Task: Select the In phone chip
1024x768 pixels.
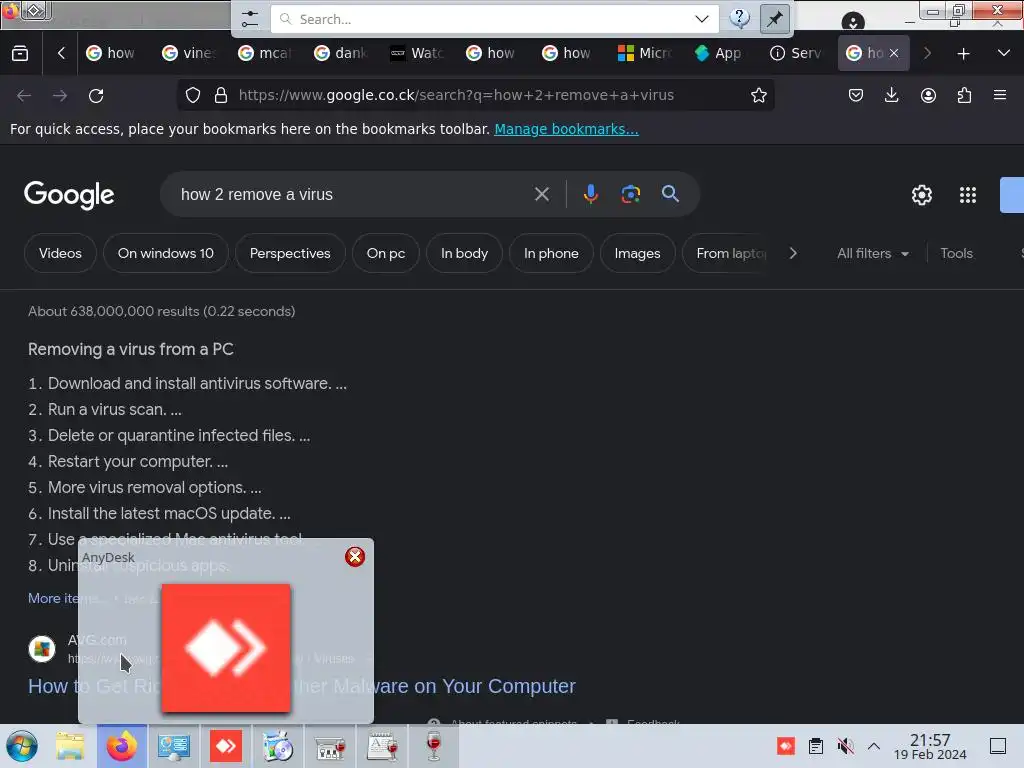Action: [x=551, y=253]
